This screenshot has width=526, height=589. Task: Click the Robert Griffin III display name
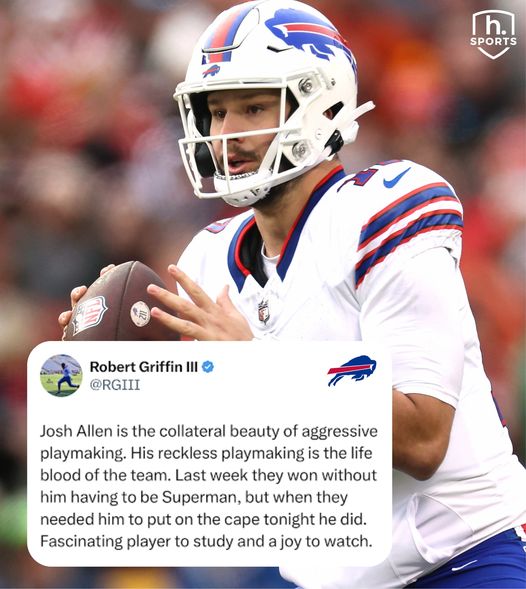tap(144, 367)
